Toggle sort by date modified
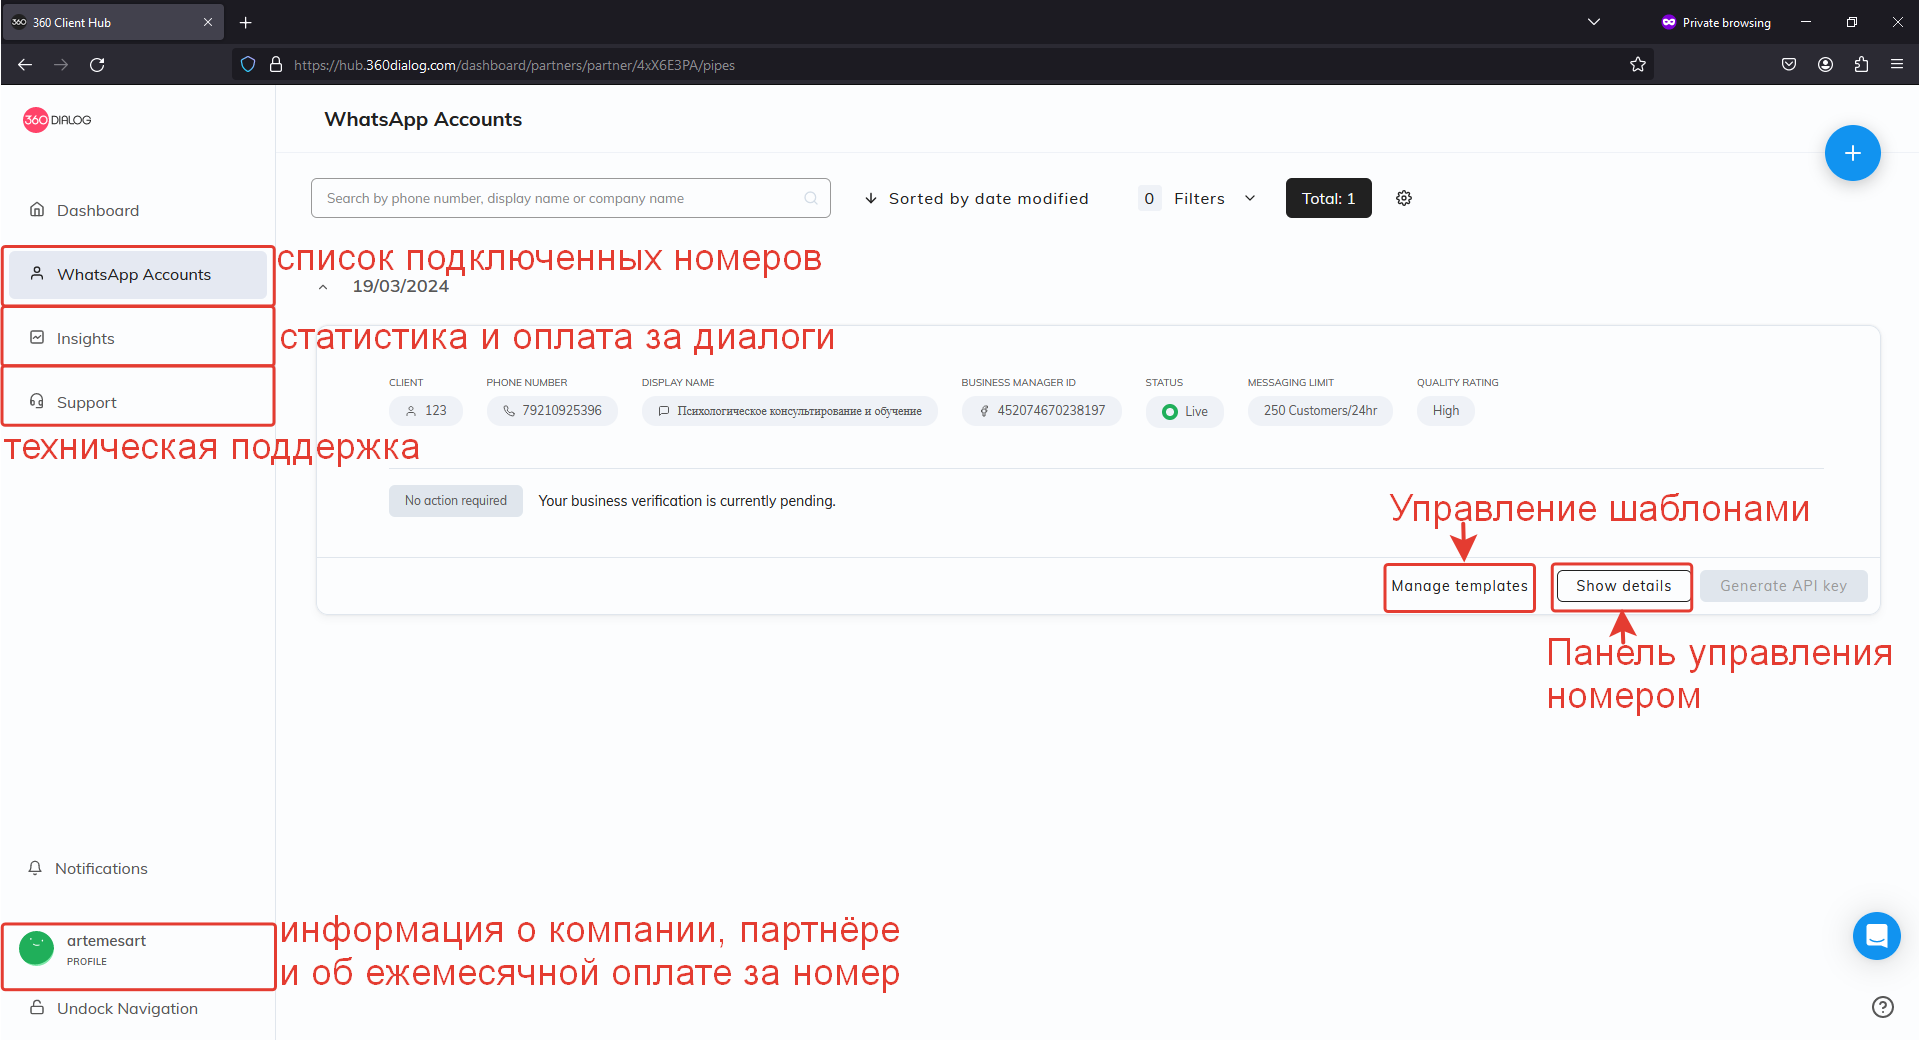1919x1040 pixels. pyautogui.click(x=976, y=198)
